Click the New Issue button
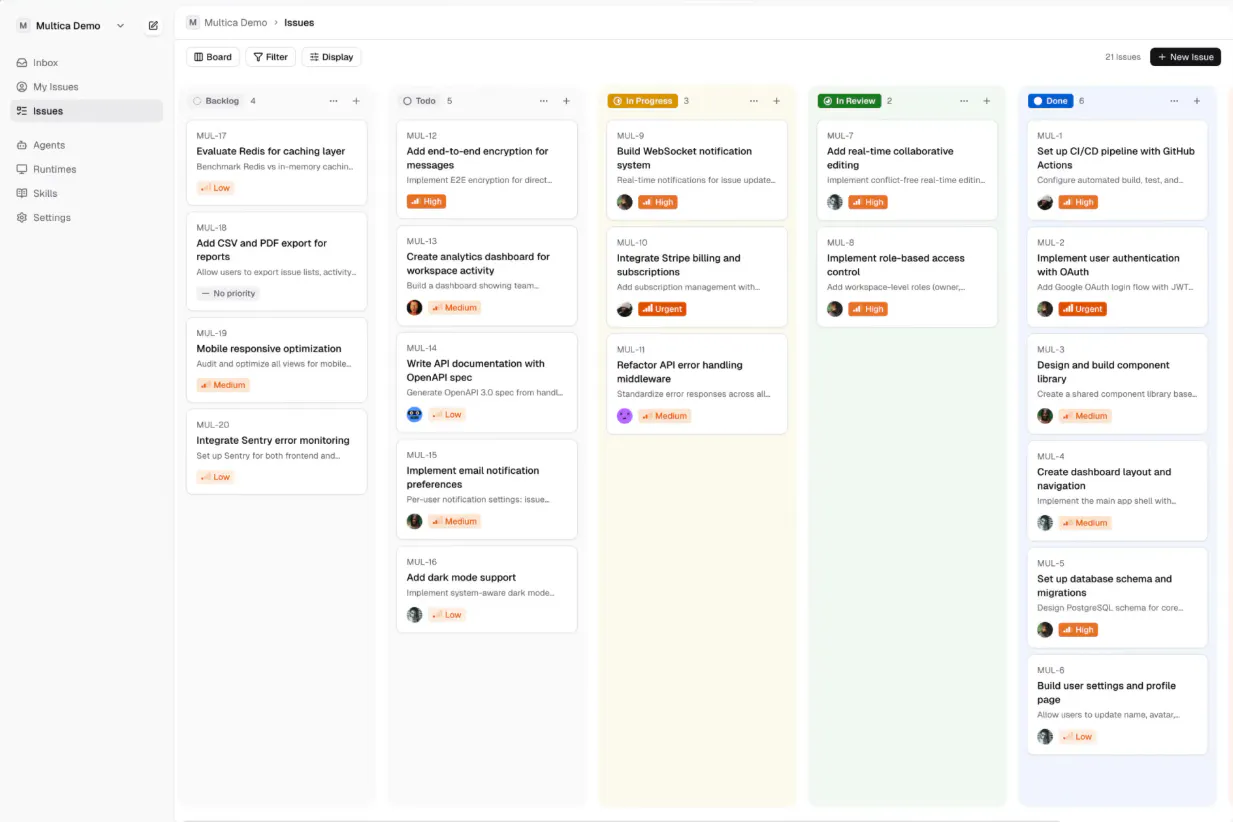This screenshot has height=822, width=1233. [x=1185, y=57]
